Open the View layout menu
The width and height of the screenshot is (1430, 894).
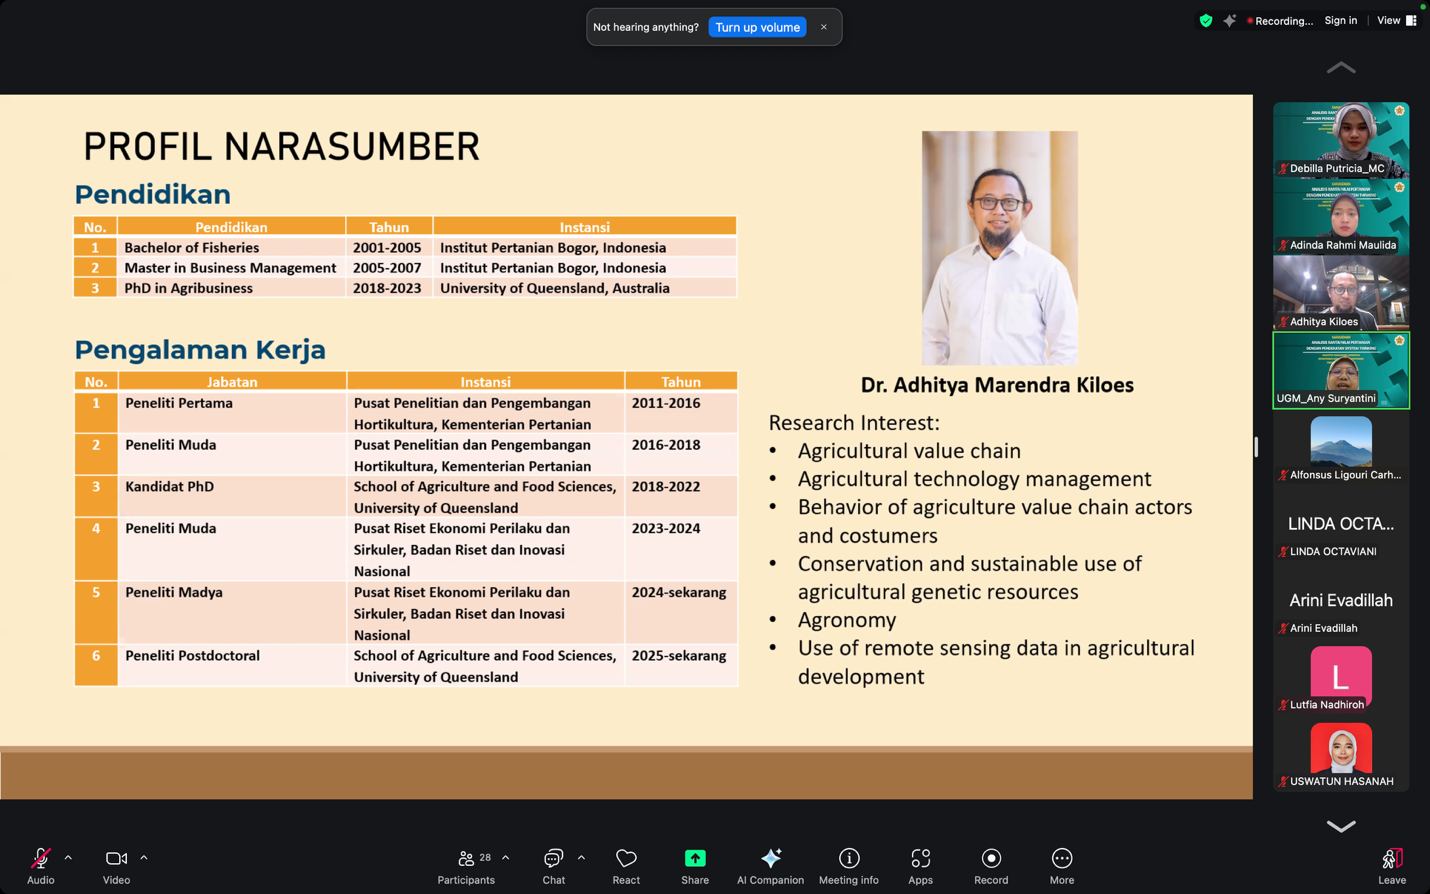pos(1396,20)
